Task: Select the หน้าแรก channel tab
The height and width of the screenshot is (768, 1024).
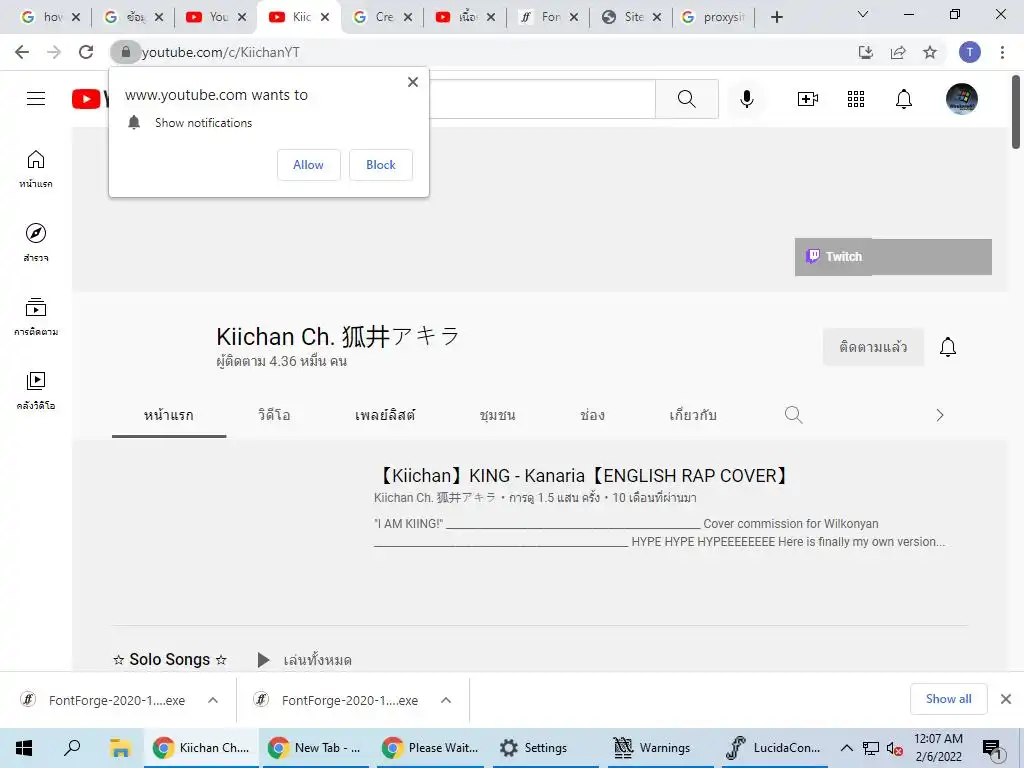Action: pos(168,415)
